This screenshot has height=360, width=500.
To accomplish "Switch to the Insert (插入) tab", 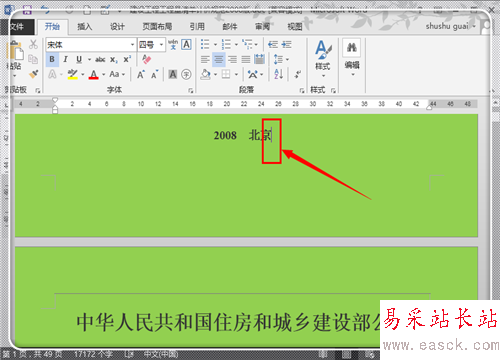I will pyautogui.click(x=85, y=27).
